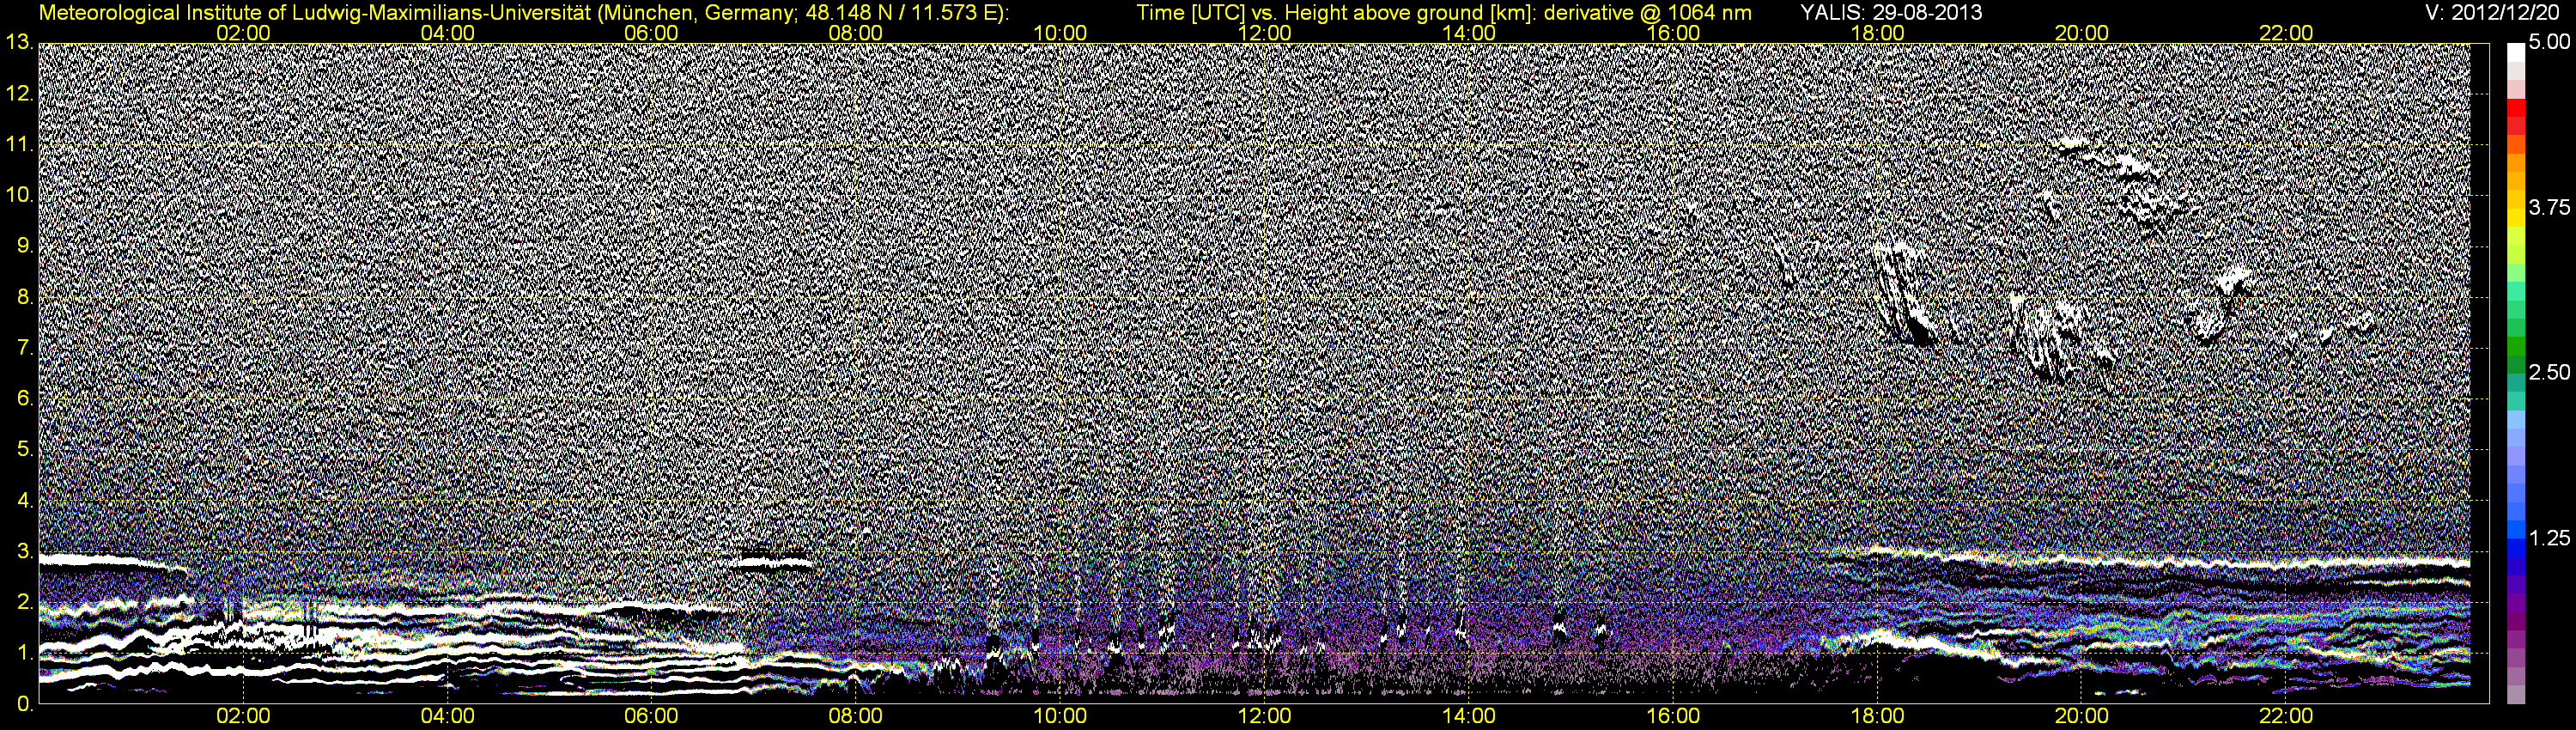The height and width of the screenshot is (730, 2576).
Task: Click the 8 km height axis label
Action: click(x=24, y=297)
